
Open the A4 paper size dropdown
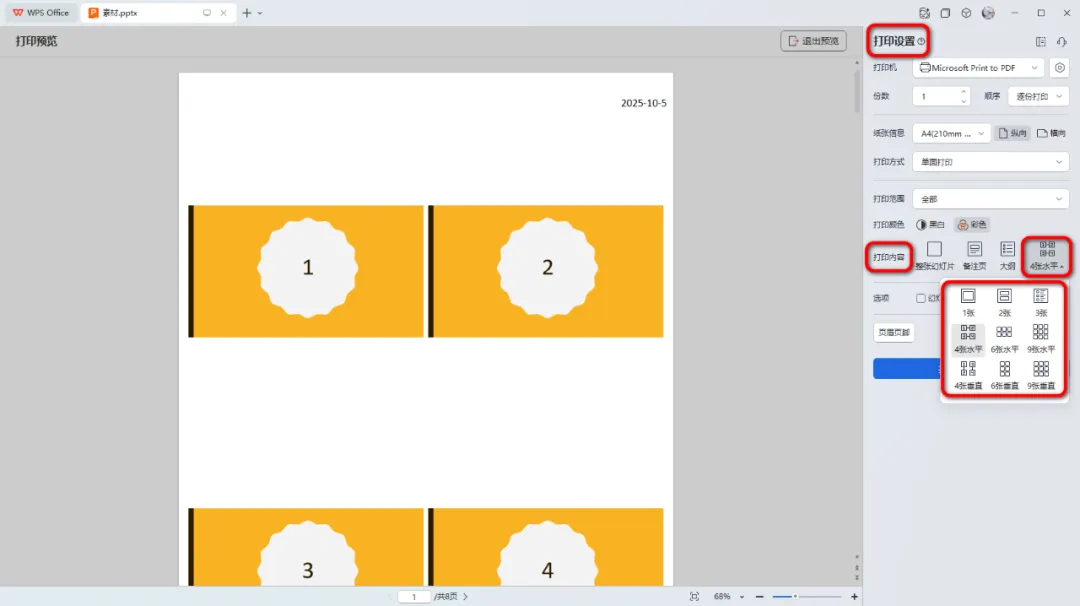[x=951, y=133]
